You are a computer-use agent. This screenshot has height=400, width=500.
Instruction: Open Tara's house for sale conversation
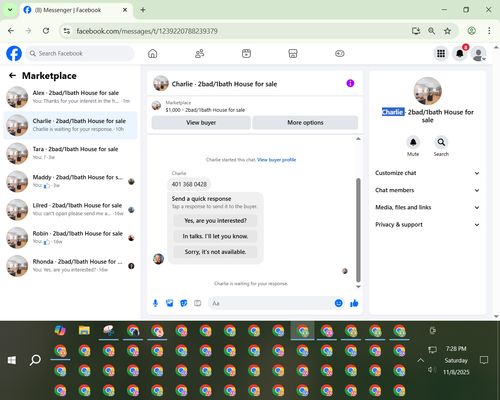point(70,153)
